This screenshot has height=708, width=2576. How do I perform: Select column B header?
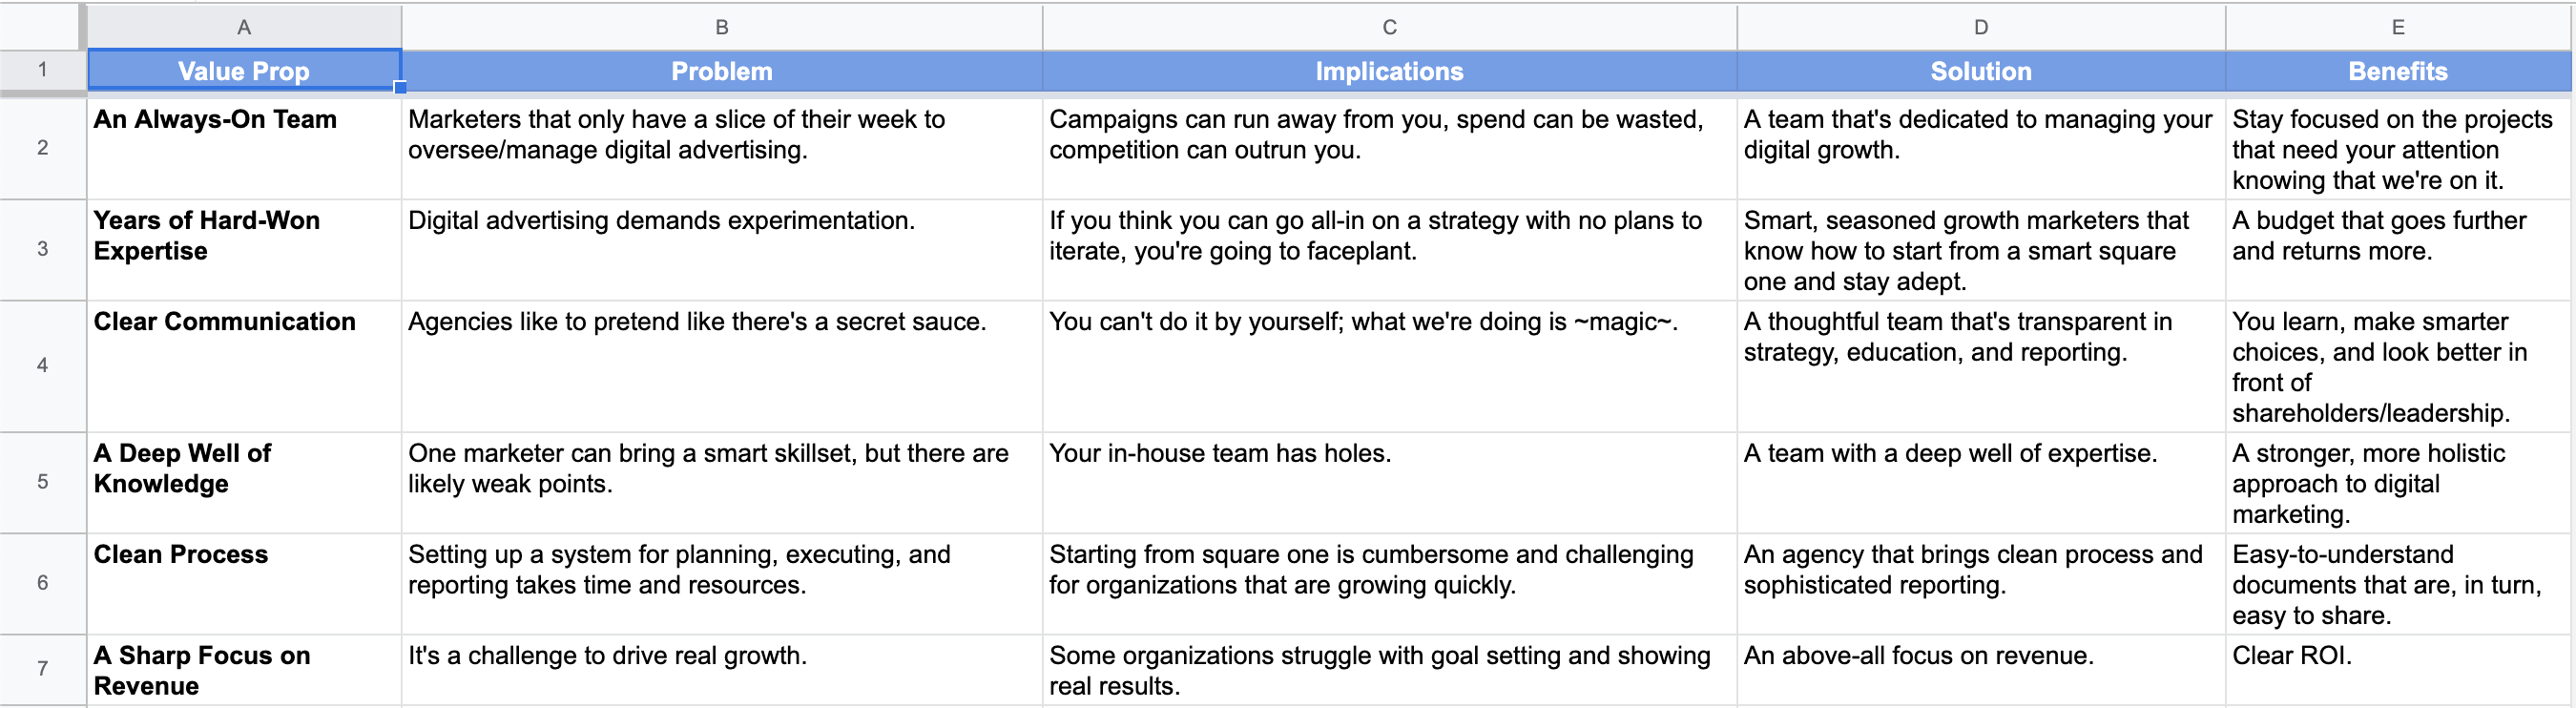tap(721, 27)
